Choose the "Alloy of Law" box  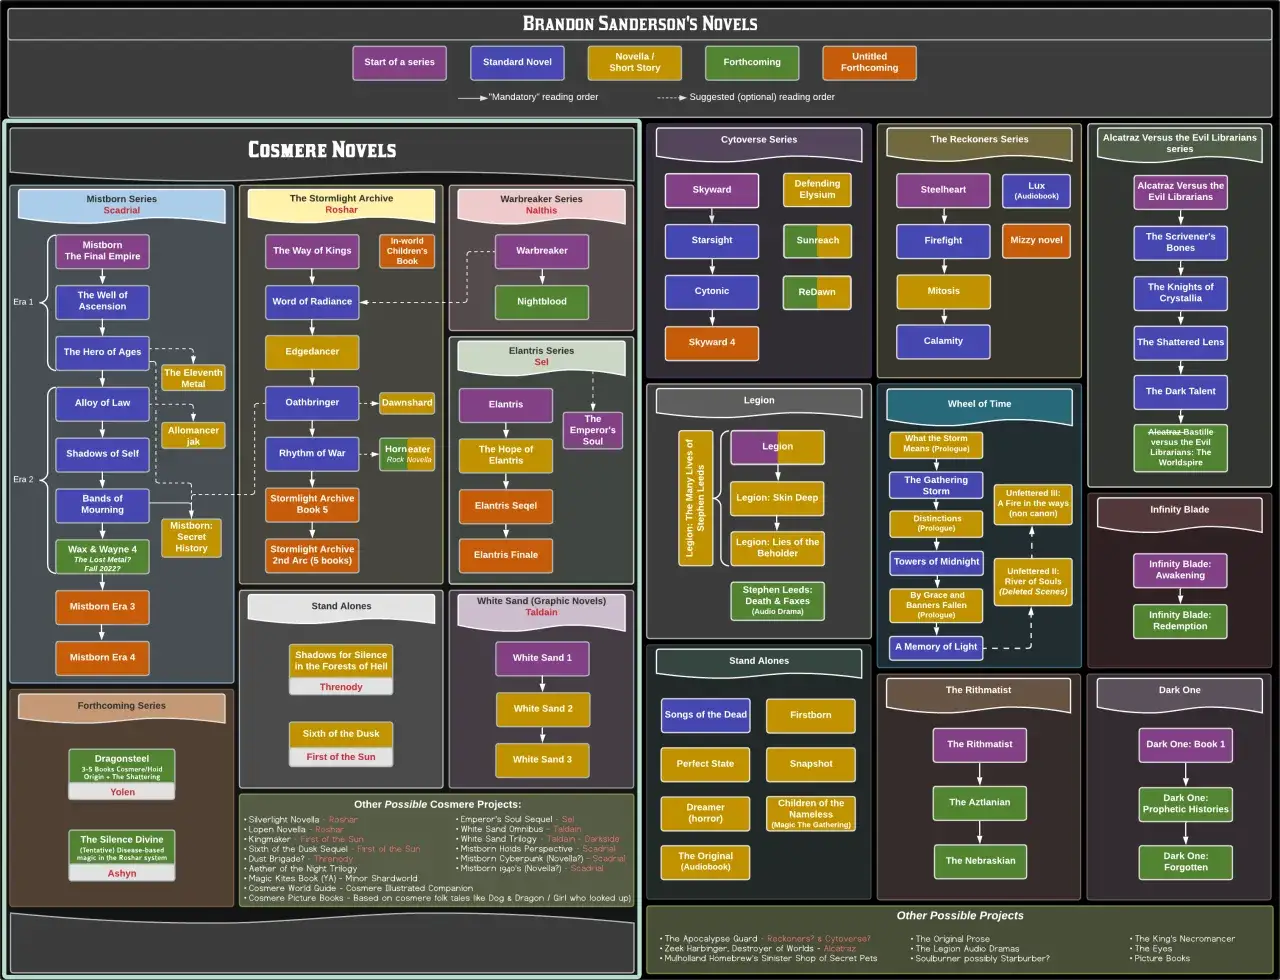102,403
